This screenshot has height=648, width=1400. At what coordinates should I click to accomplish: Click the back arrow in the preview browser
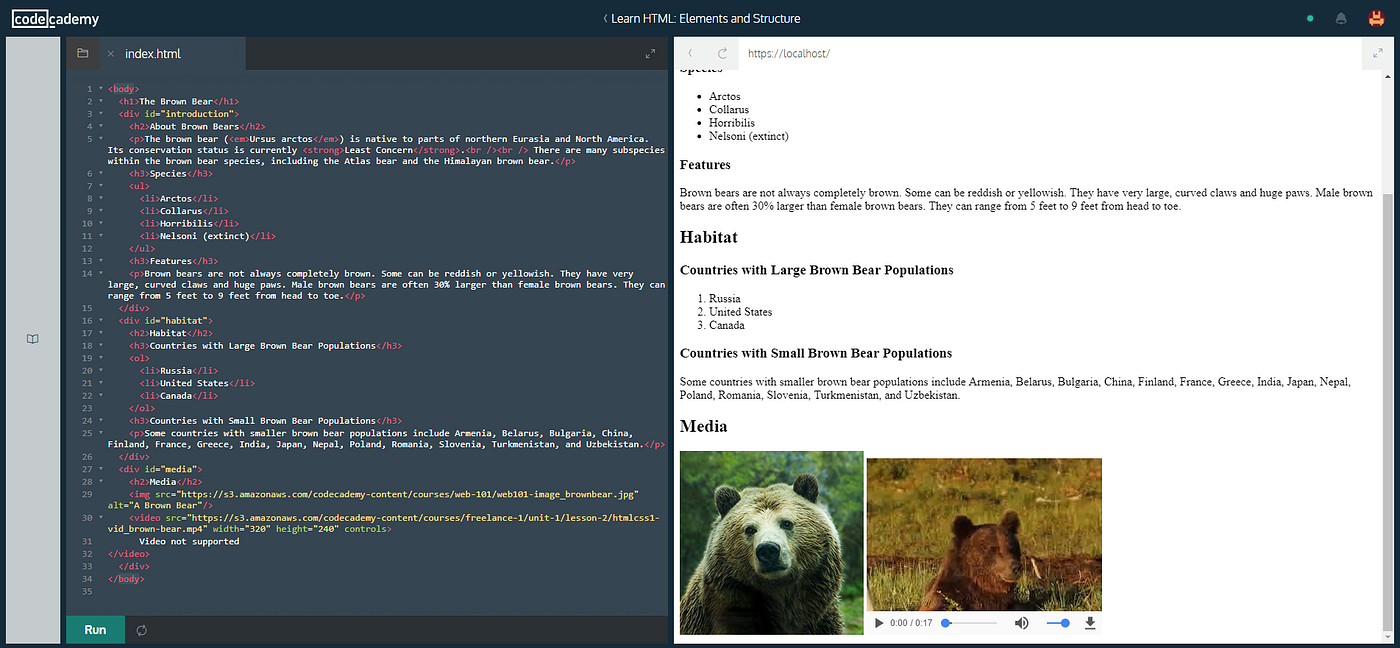coord(689,54)
